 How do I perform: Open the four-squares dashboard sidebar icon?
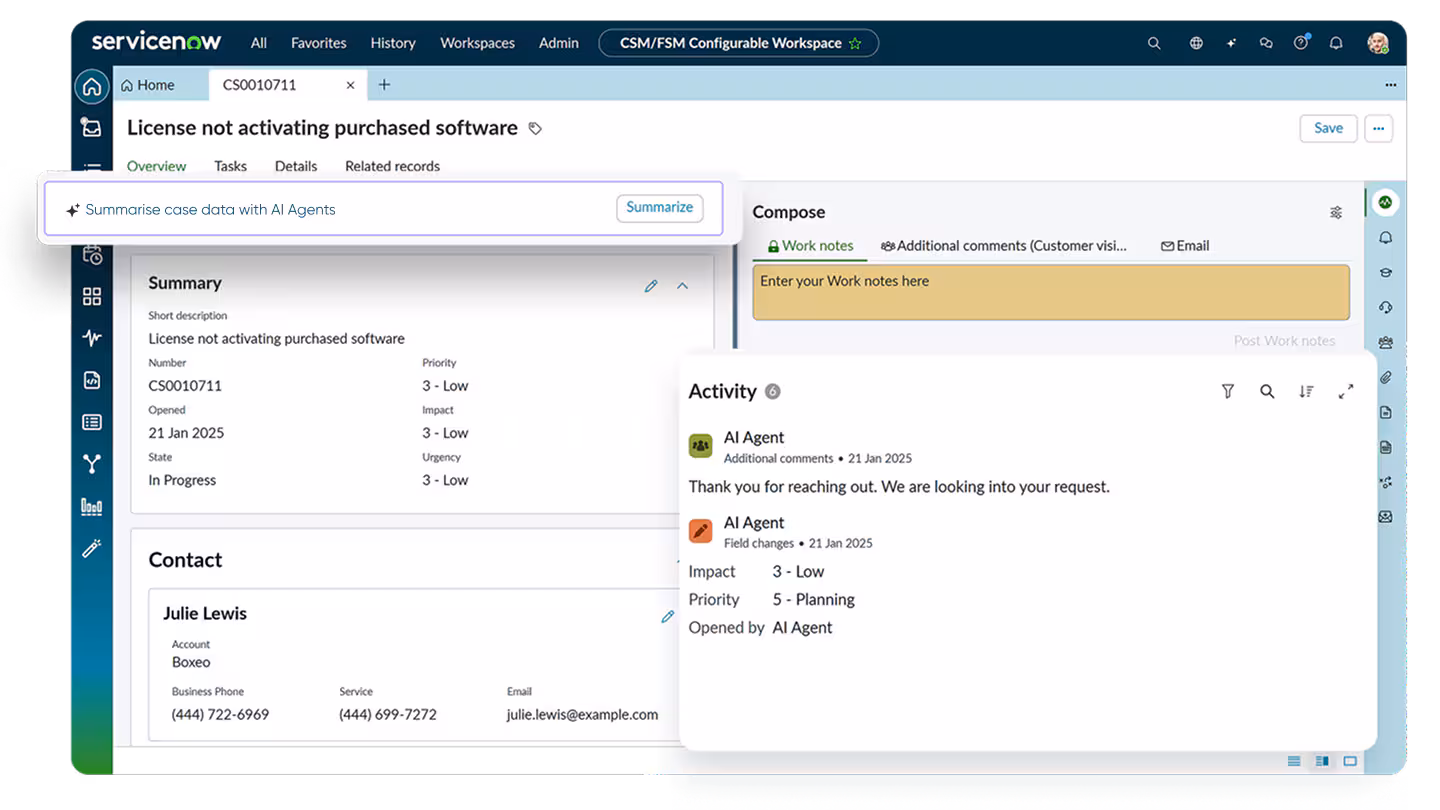92,296
